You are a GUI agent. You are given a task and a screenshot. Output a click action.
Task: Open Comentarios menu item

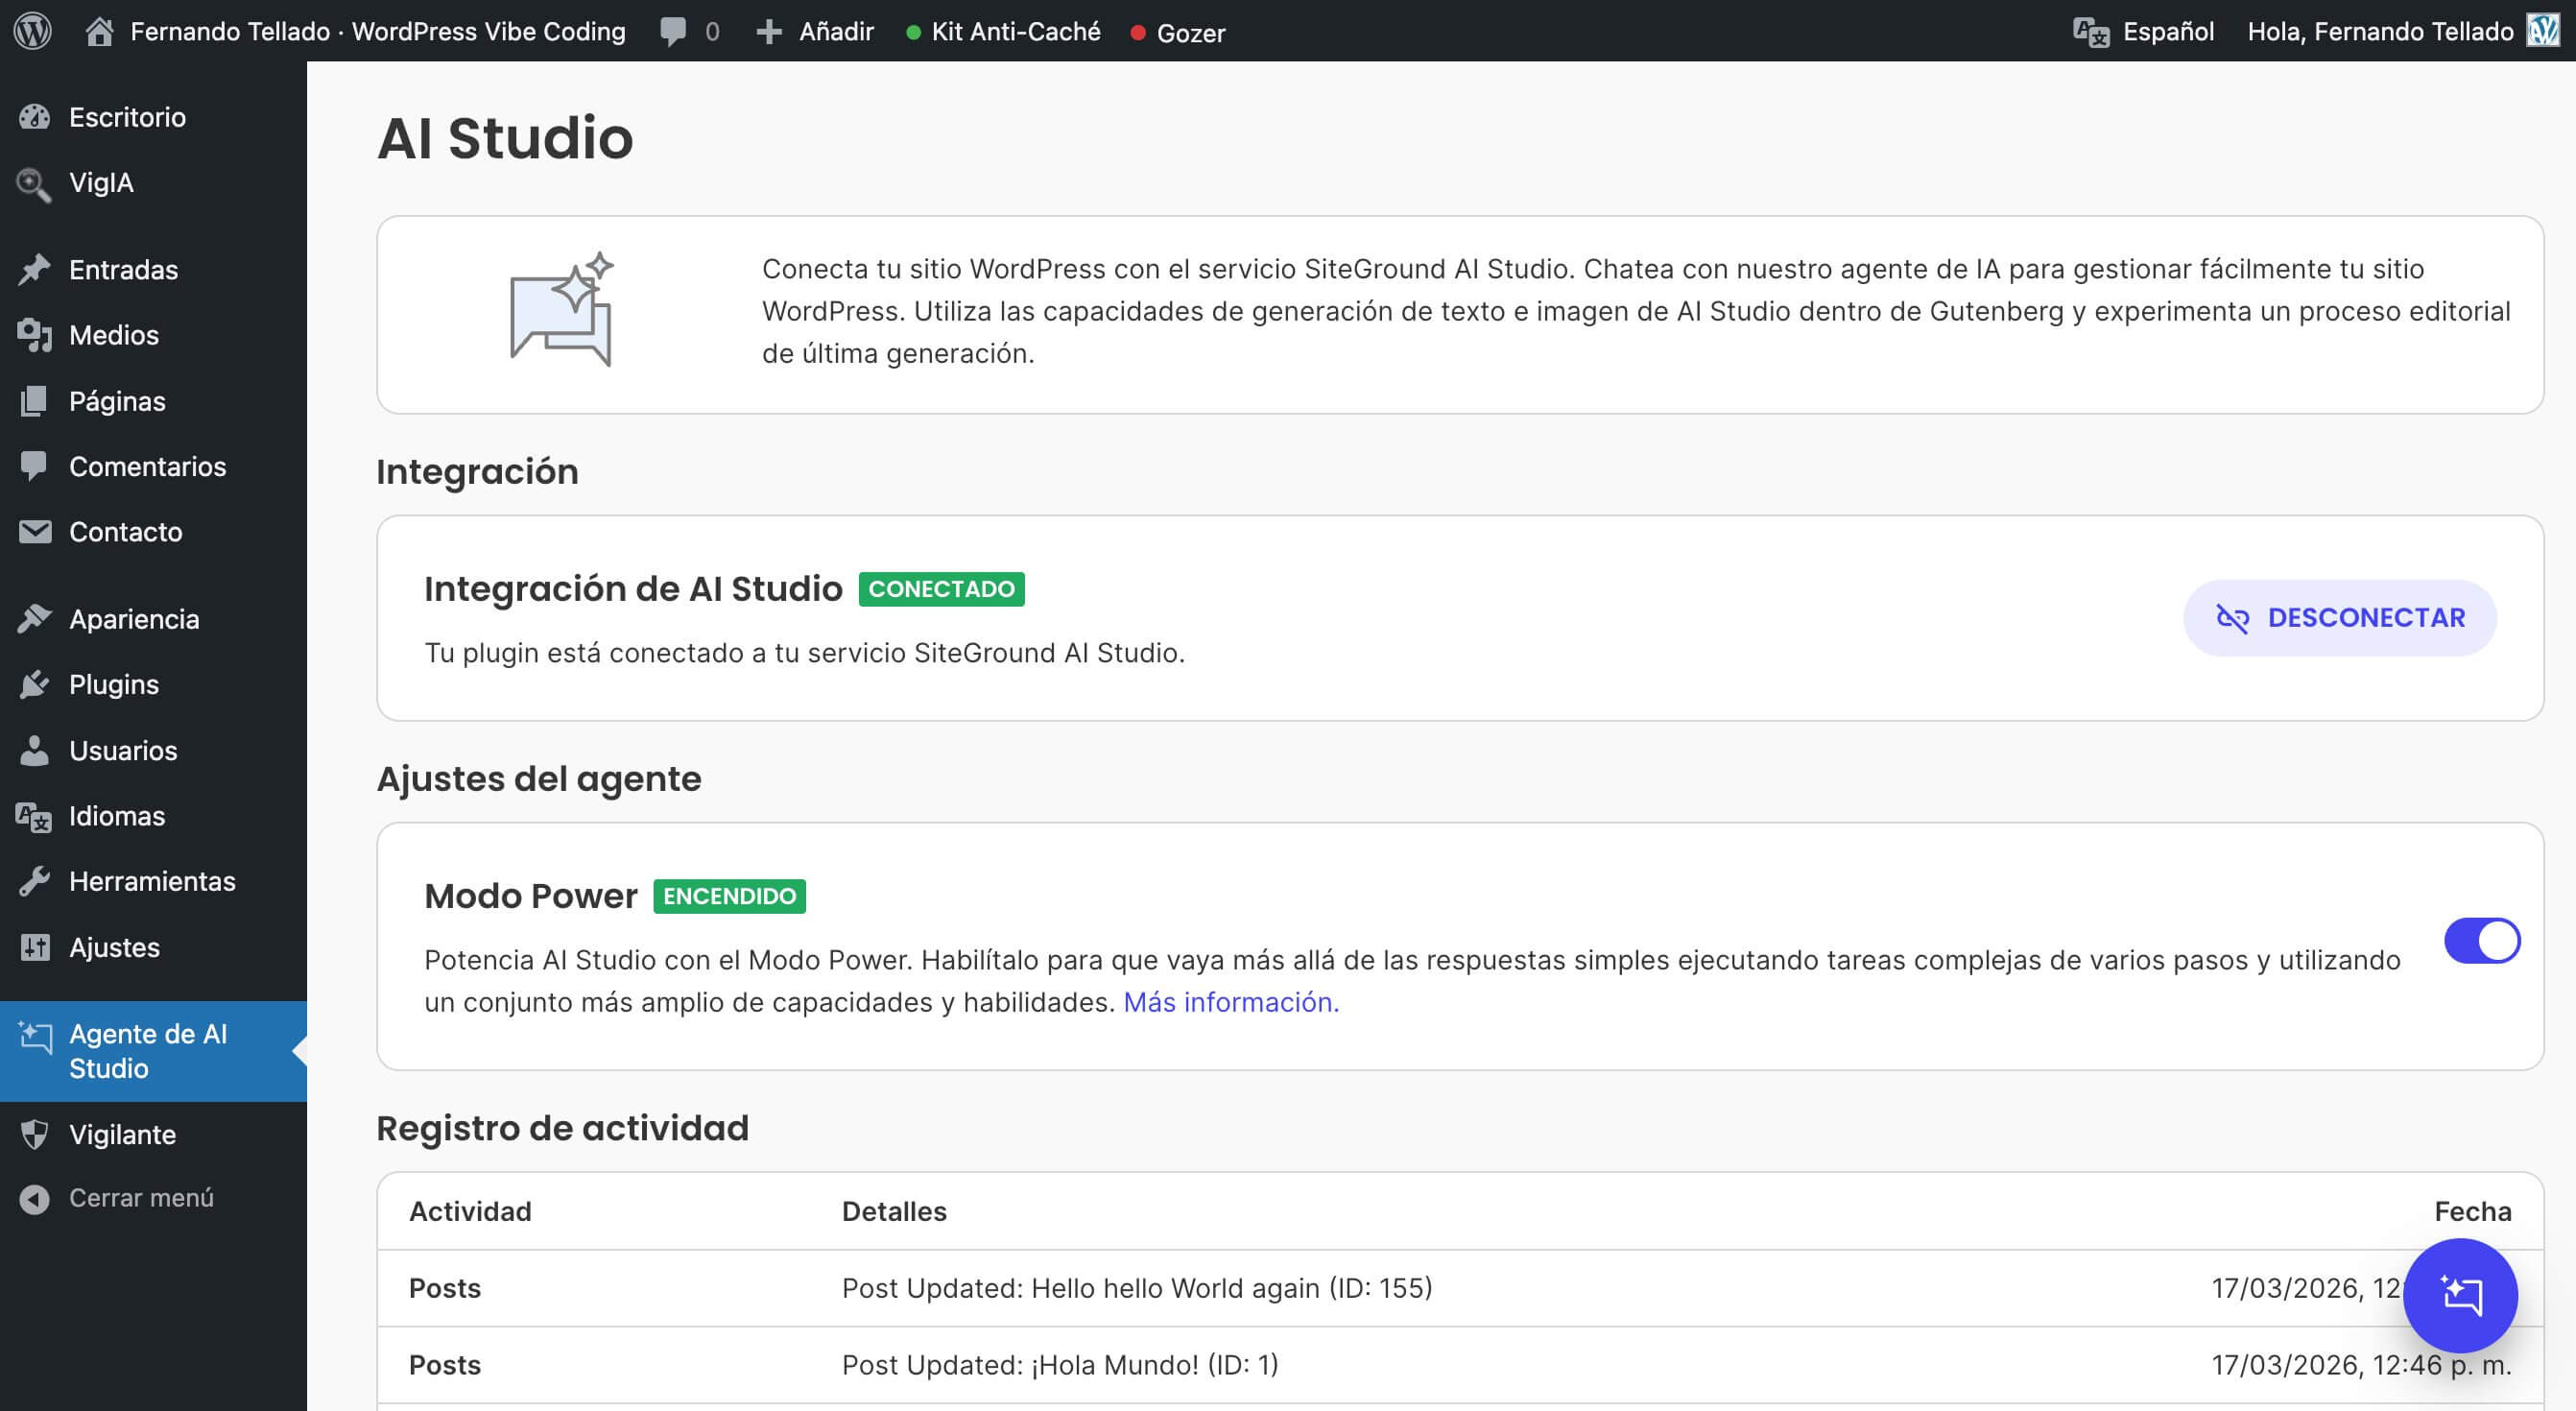153,466
